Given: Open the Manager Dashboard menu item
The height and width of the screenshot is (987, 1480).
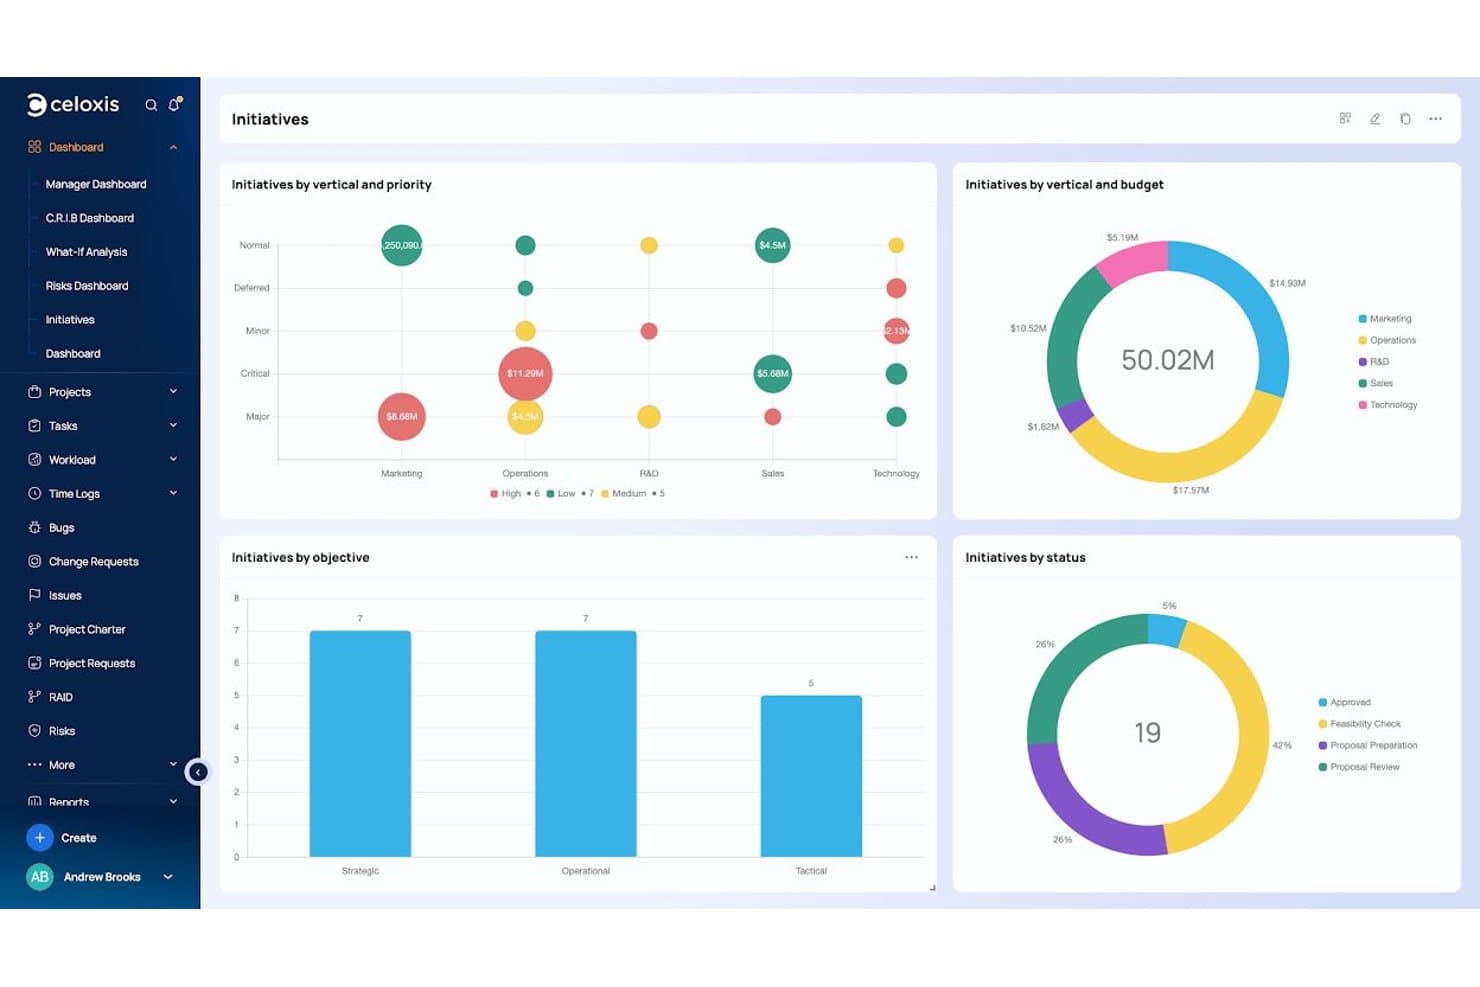Looking at the screenshot, I should click(x=96, y=184).
